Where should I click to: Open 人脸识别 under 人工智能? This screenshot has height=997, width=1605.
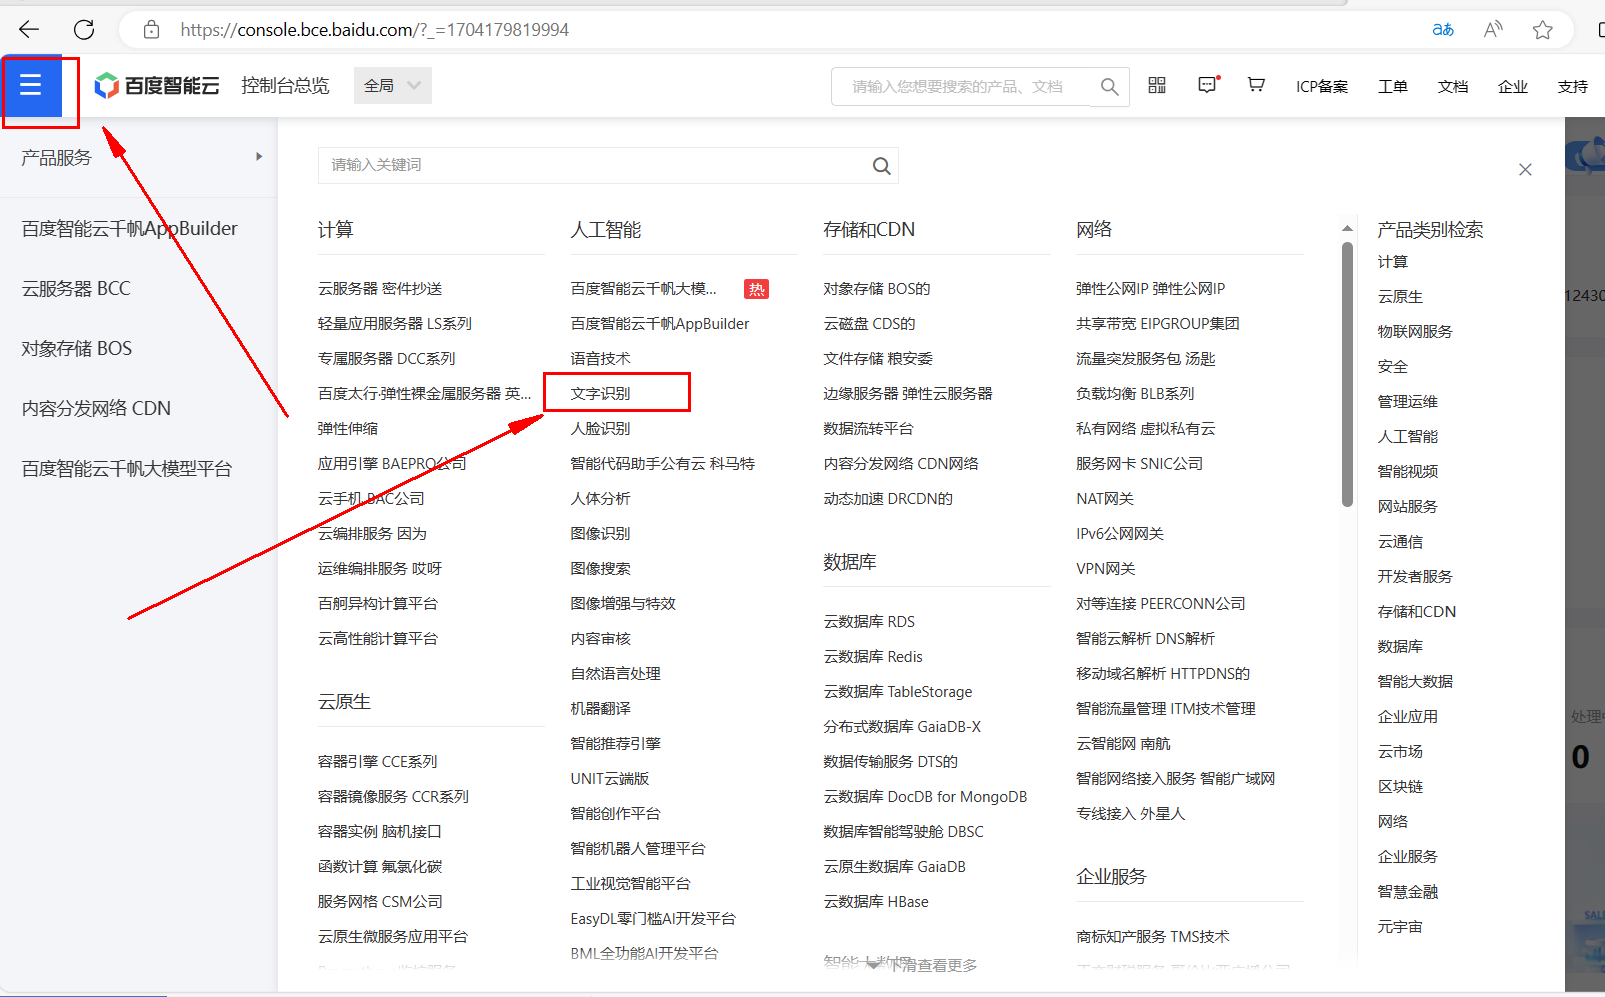tap(600, 429)
